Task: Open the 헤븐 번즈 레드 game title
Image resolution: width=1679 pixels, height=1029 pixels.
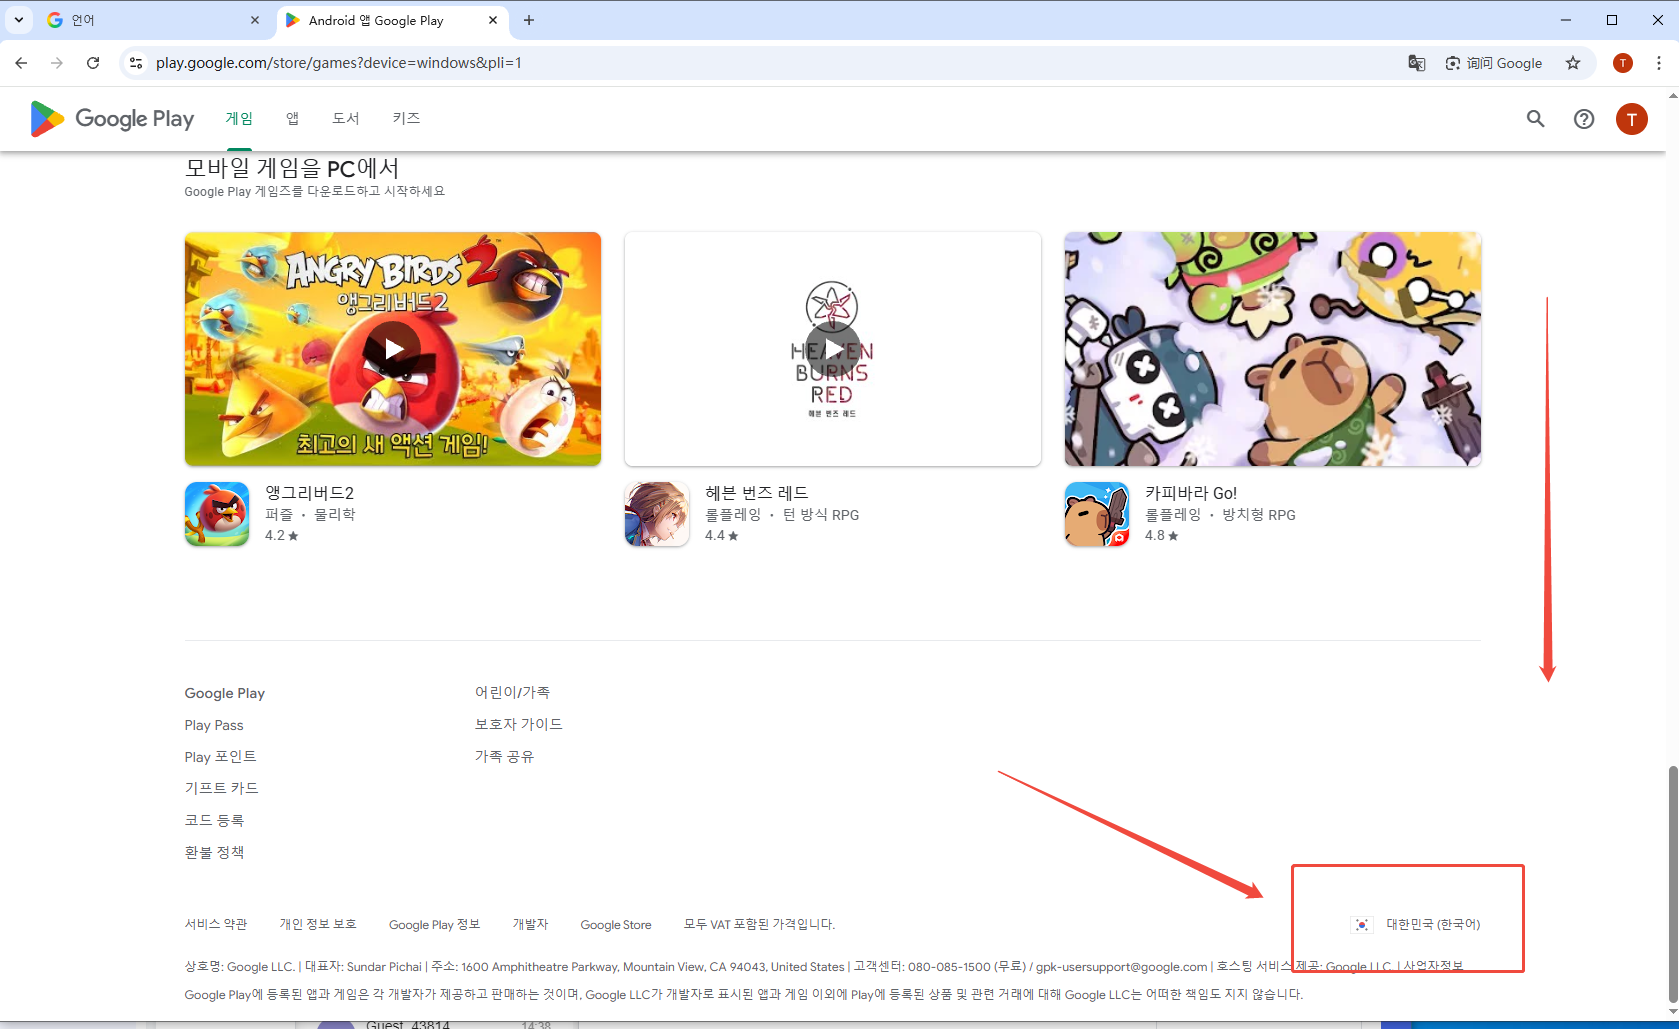Action: pos(756,493)
